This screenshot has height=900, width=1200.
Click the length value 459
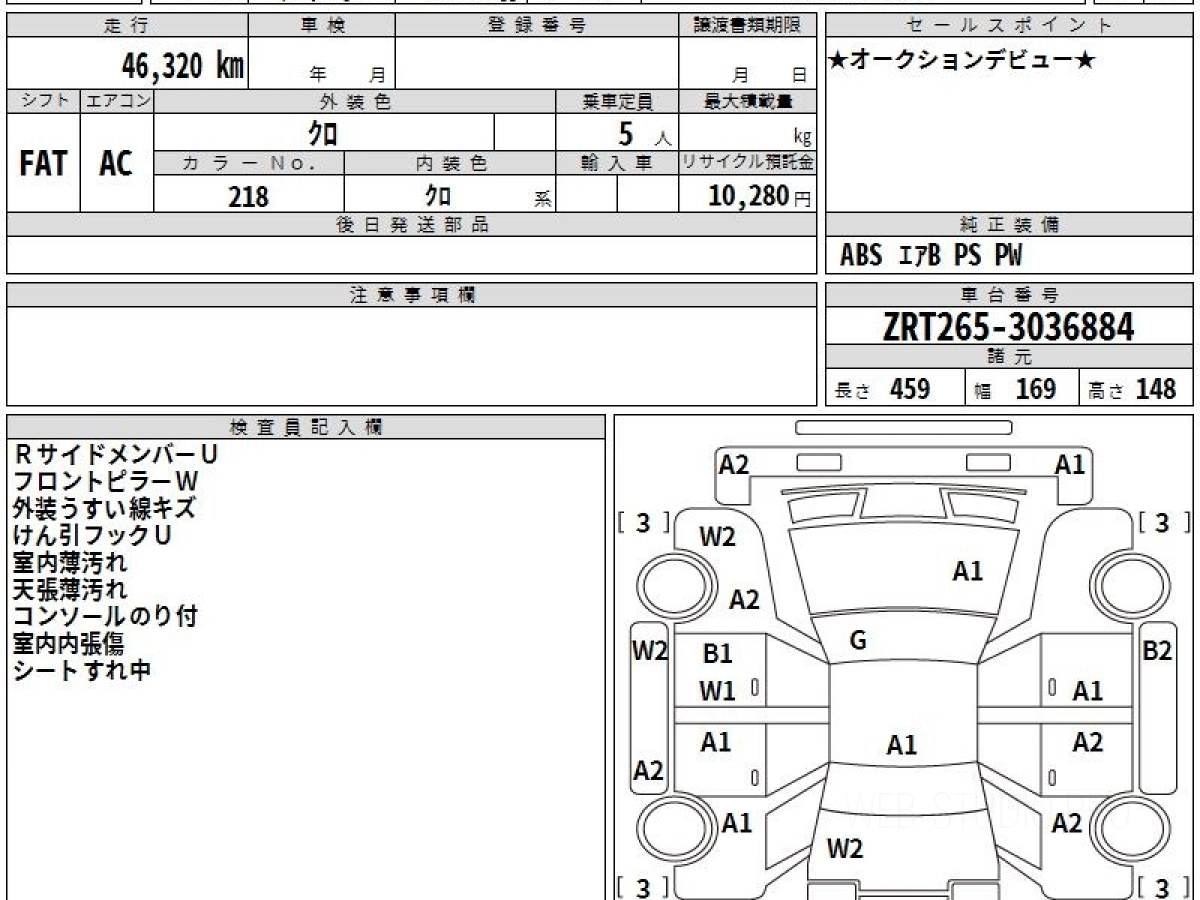(909, 389)
